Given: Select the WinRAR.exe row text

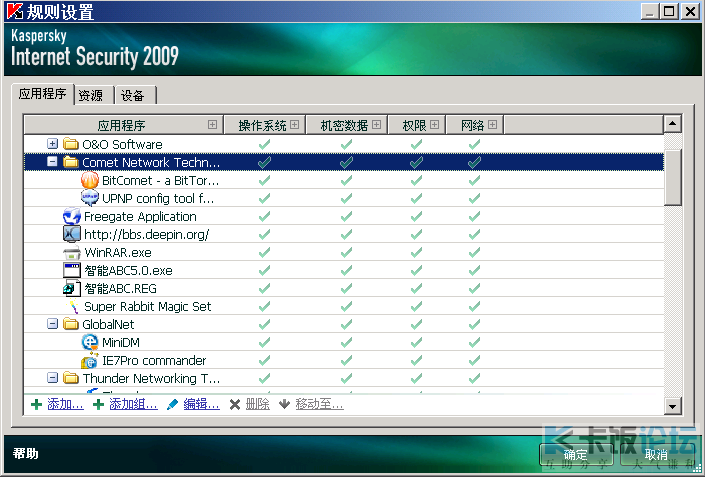Looking at the screenshot, I should click(118, 253).
